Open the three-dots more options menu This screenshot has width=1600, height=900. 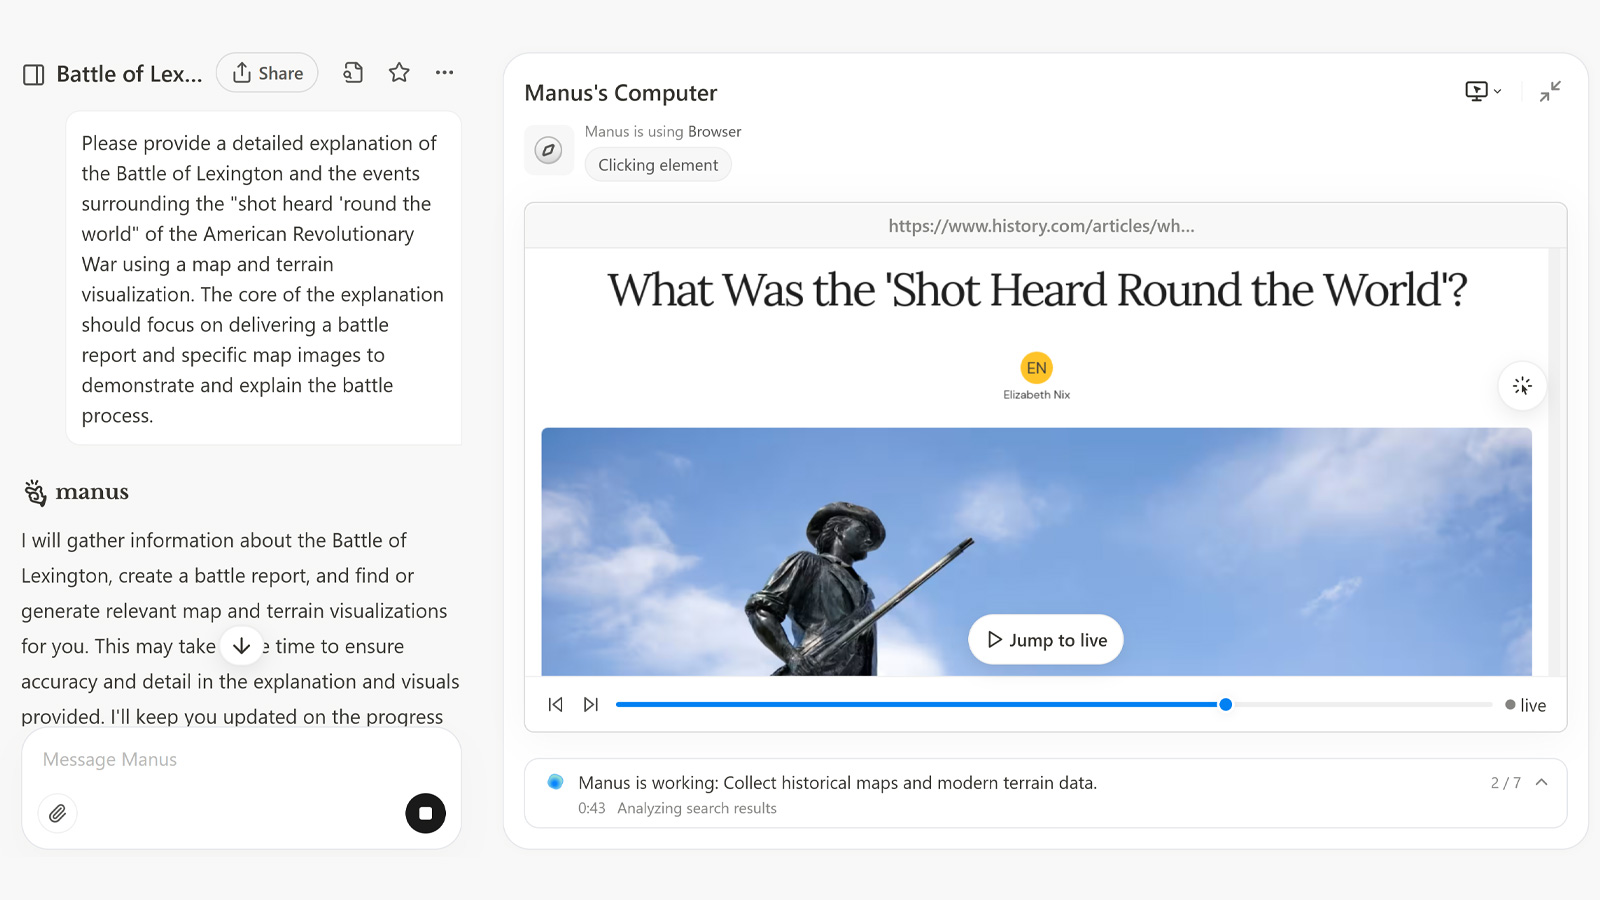click(445, 73)
